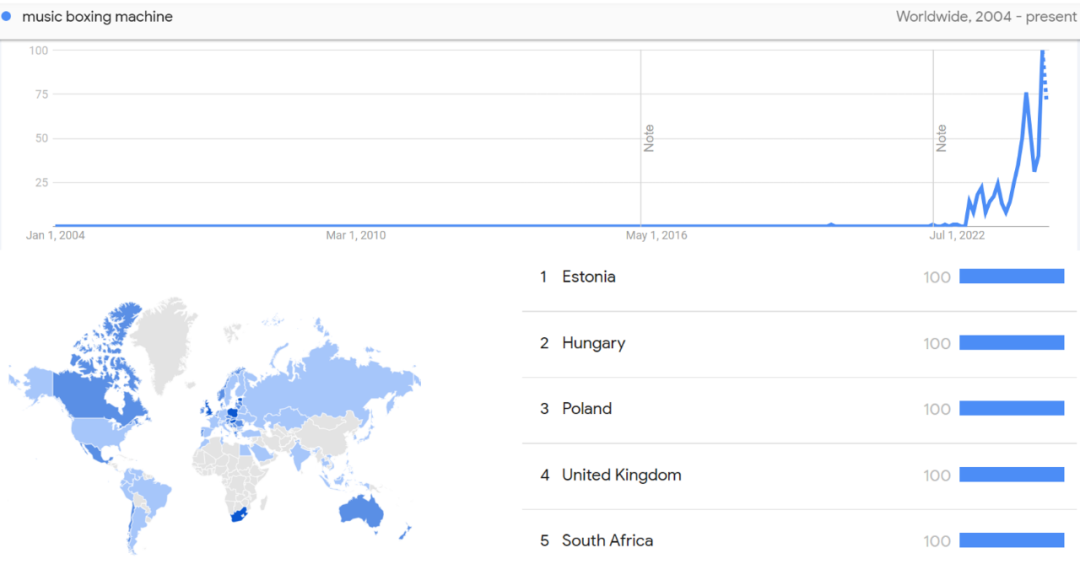Click United Kingdom's blue interest bar

tap(1011, 475)
